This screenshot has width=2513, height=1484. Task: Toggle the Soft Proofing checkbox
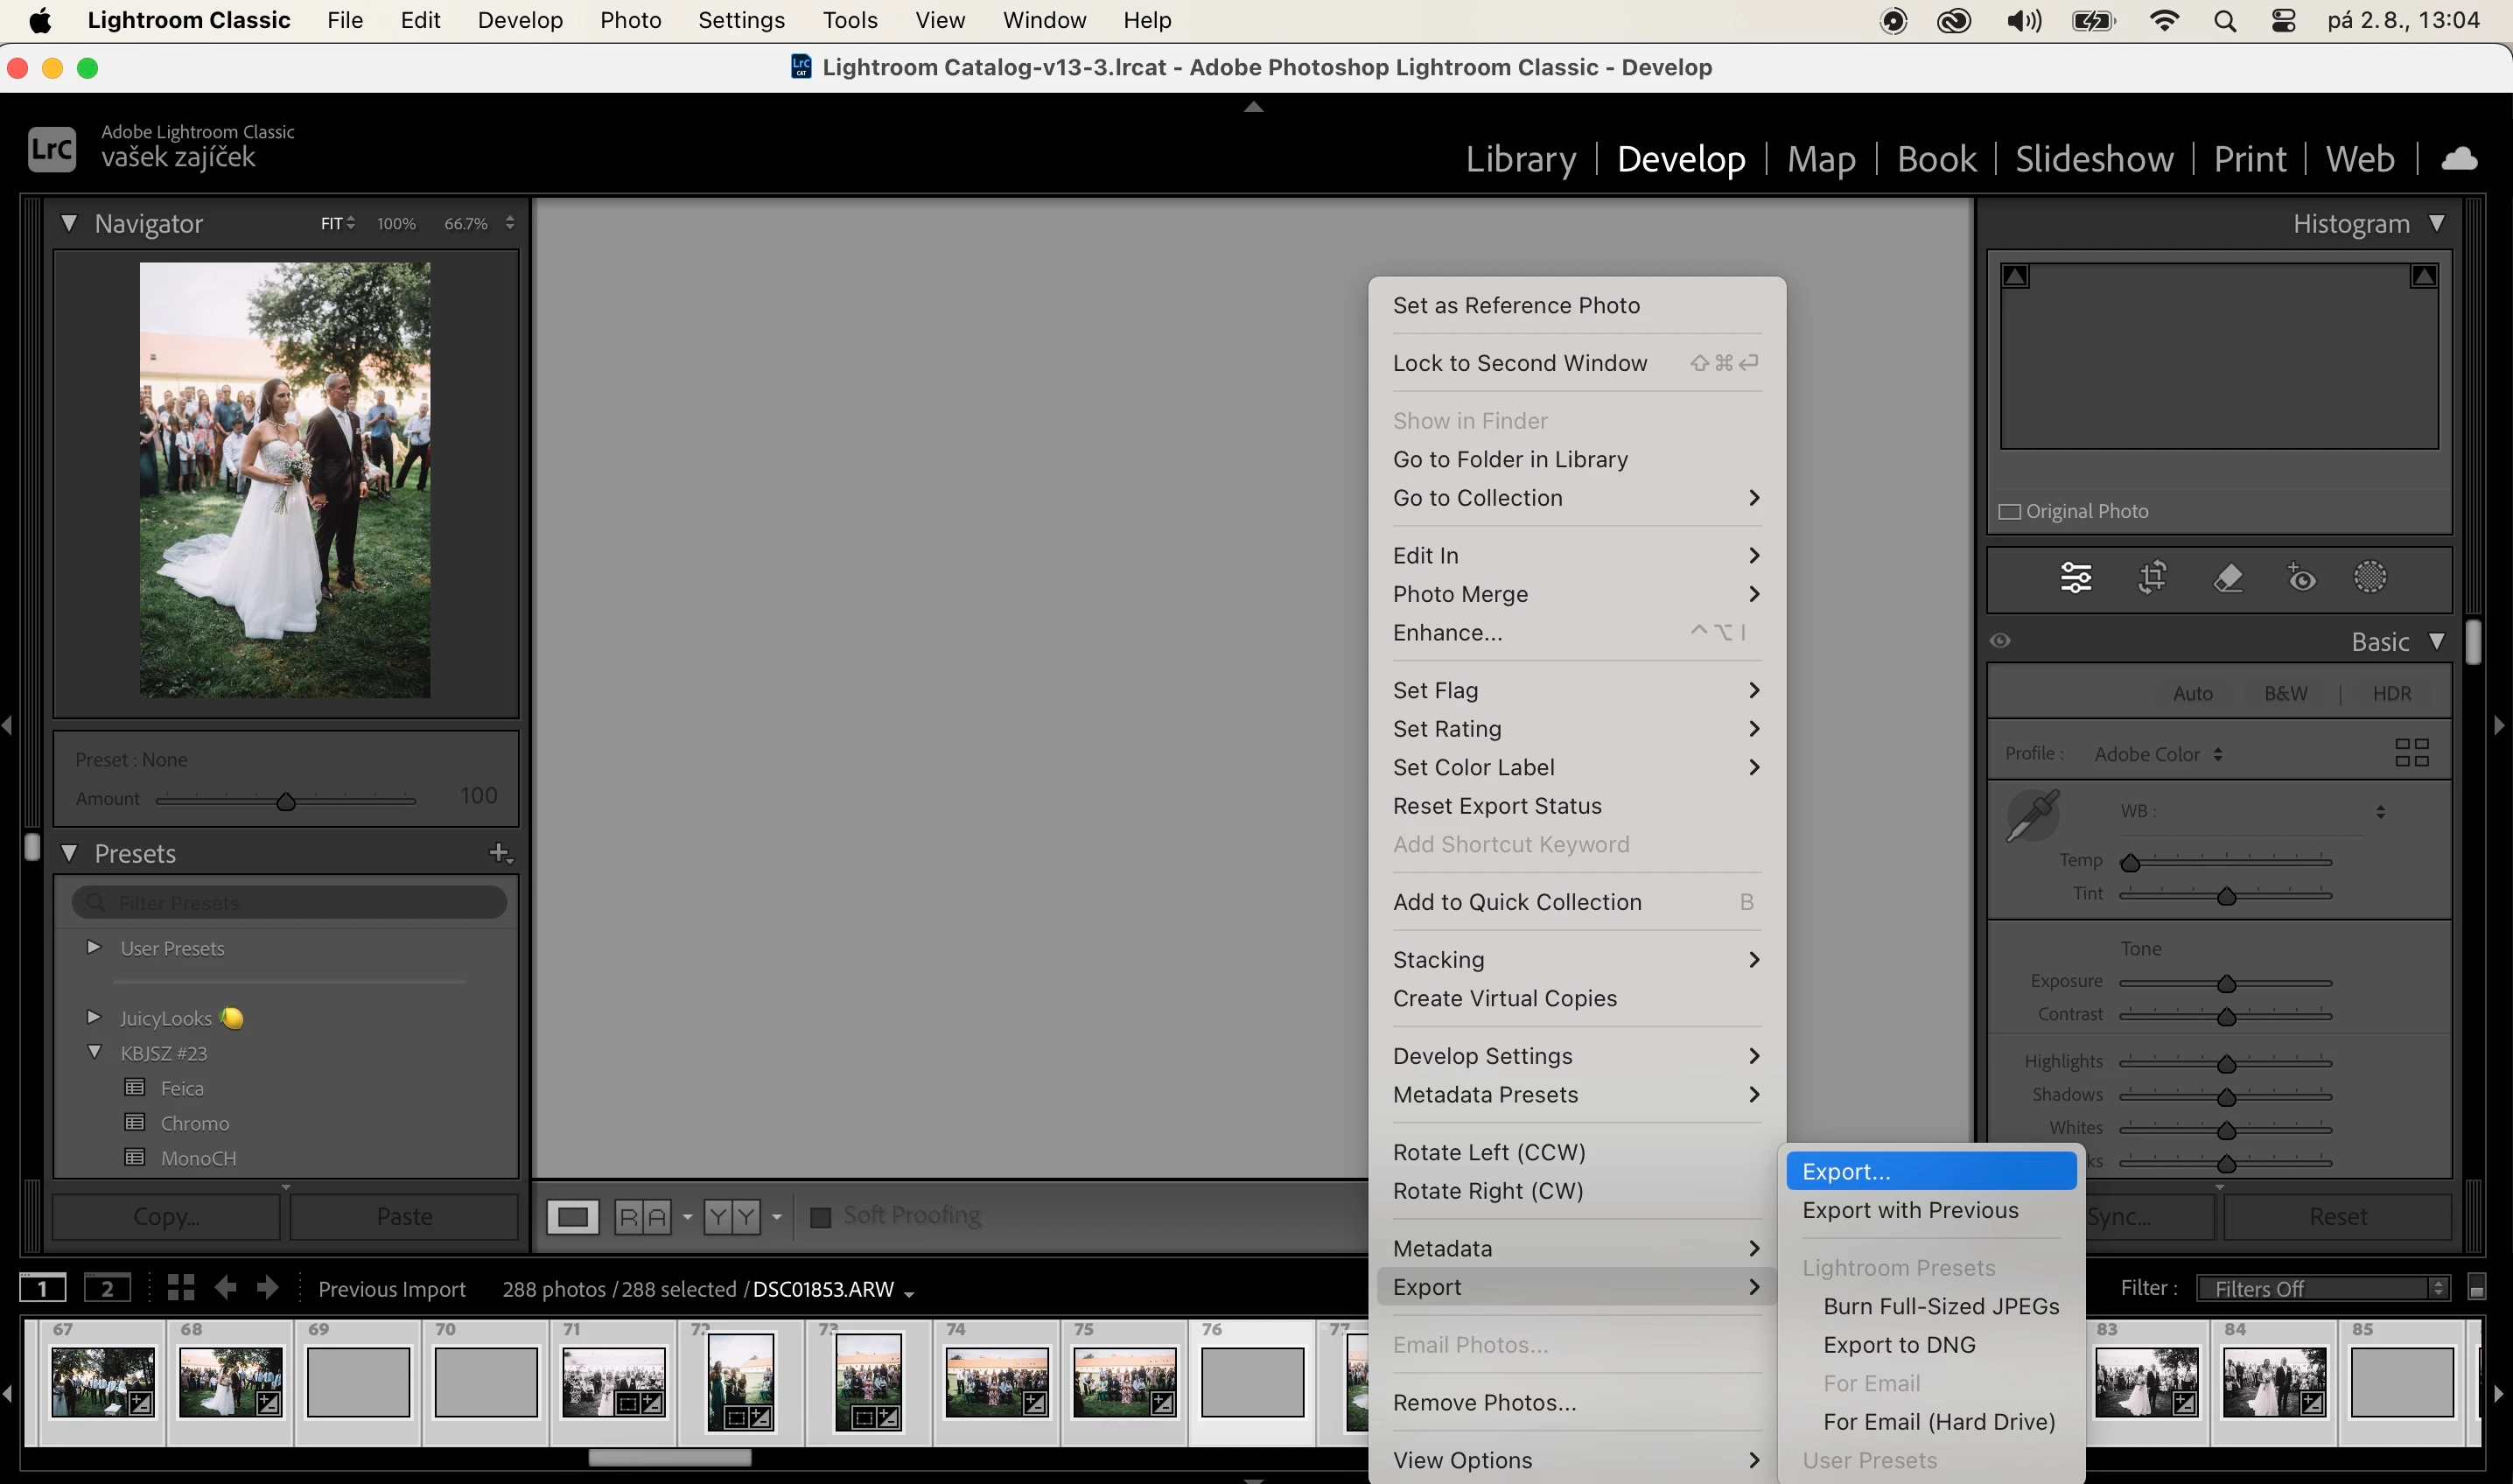[820, 1217]
